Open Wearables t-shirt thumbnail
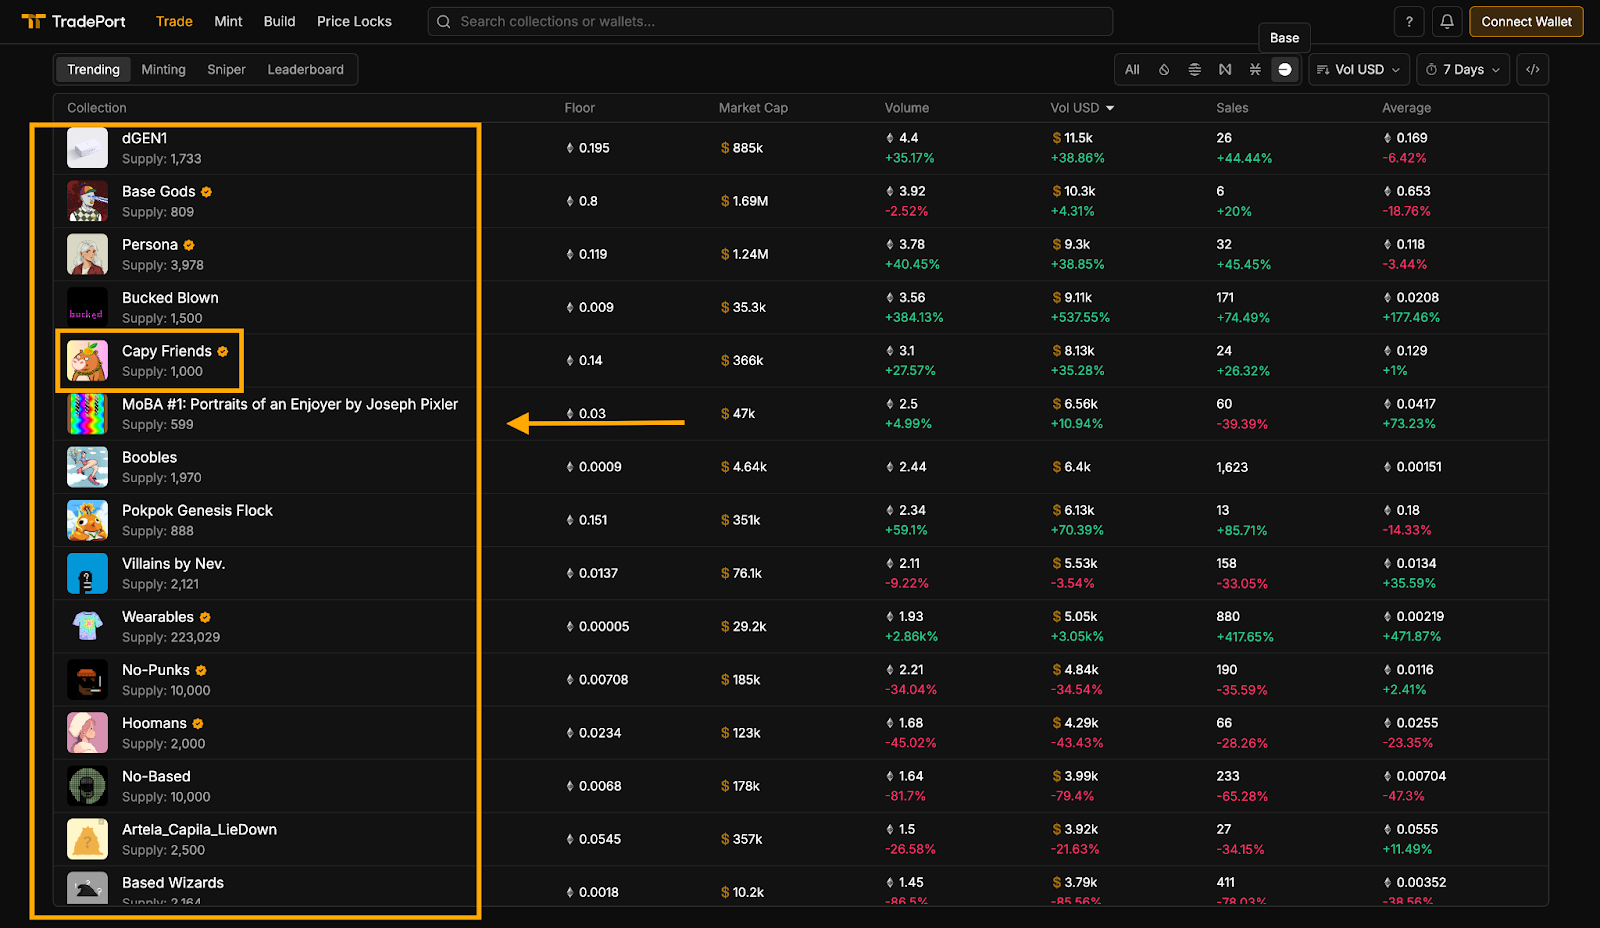This screenshot has width=1600, height=928. point(87,626)
